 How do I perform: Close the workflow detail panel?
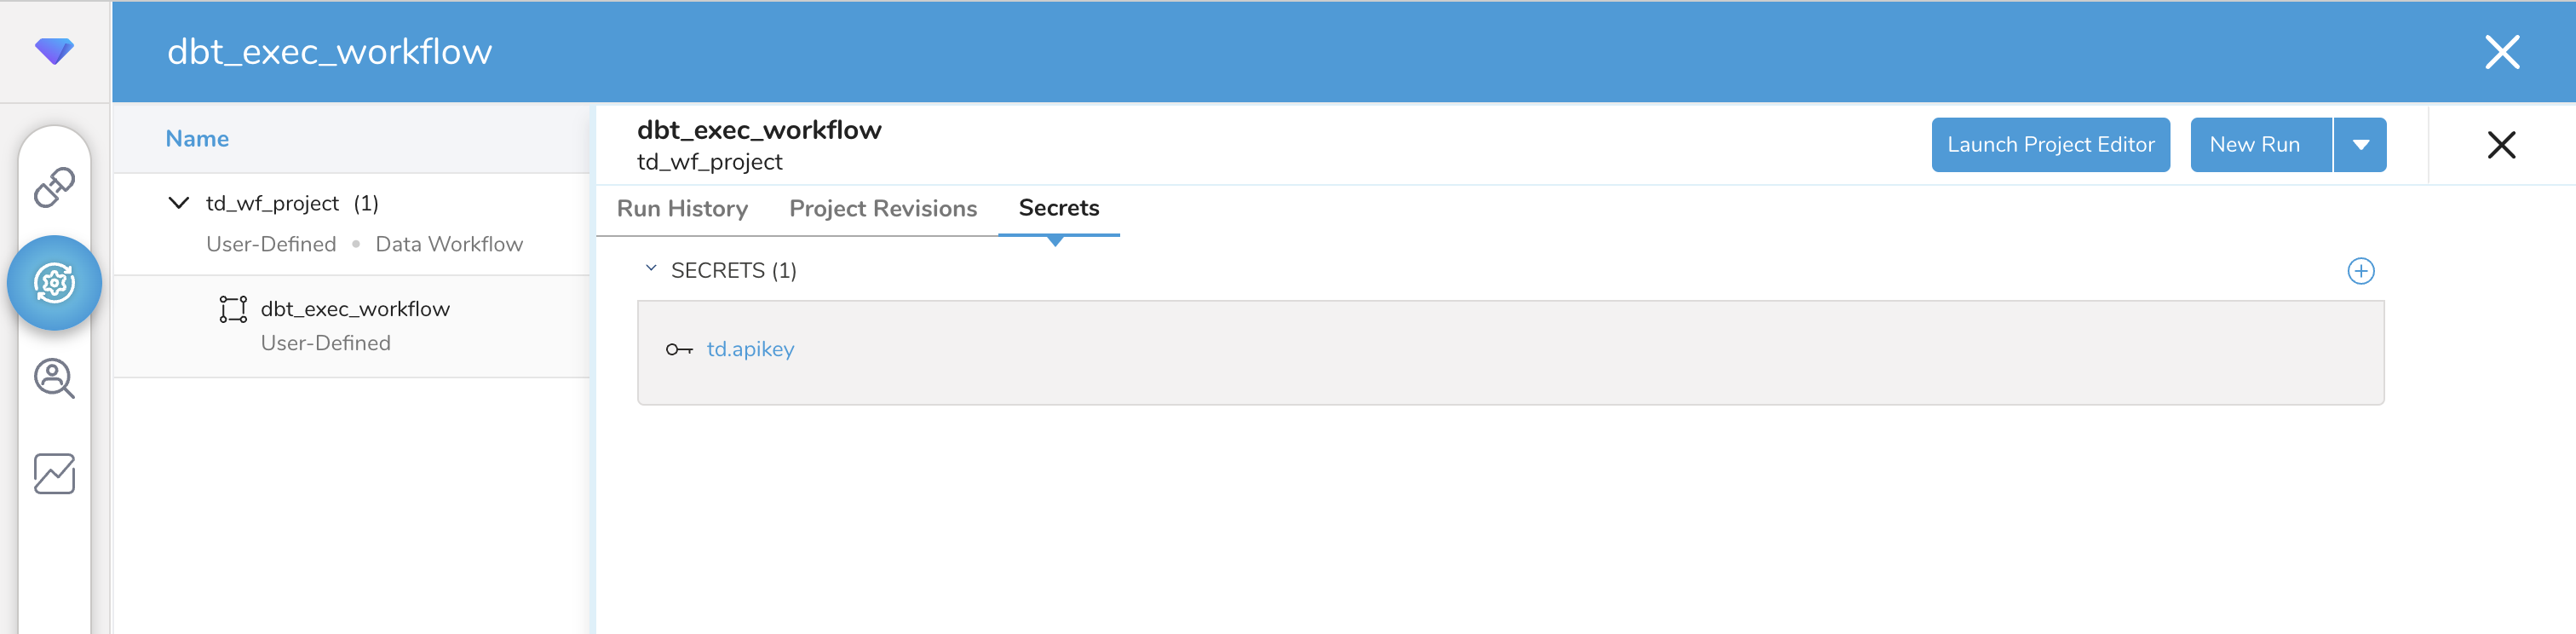[2500, 145]
